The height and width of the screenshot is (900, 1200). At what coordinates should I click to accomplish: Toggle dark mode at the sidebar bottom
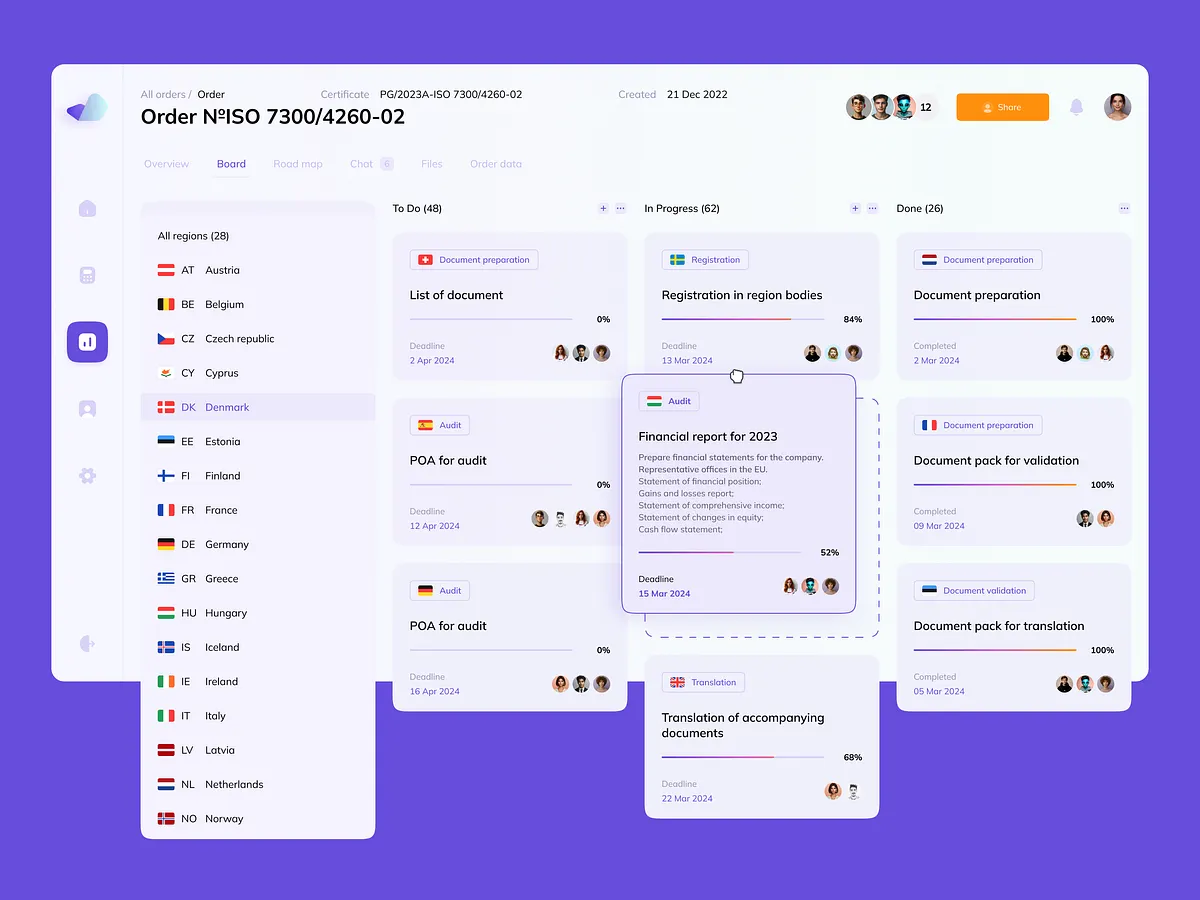pos(87,643)
